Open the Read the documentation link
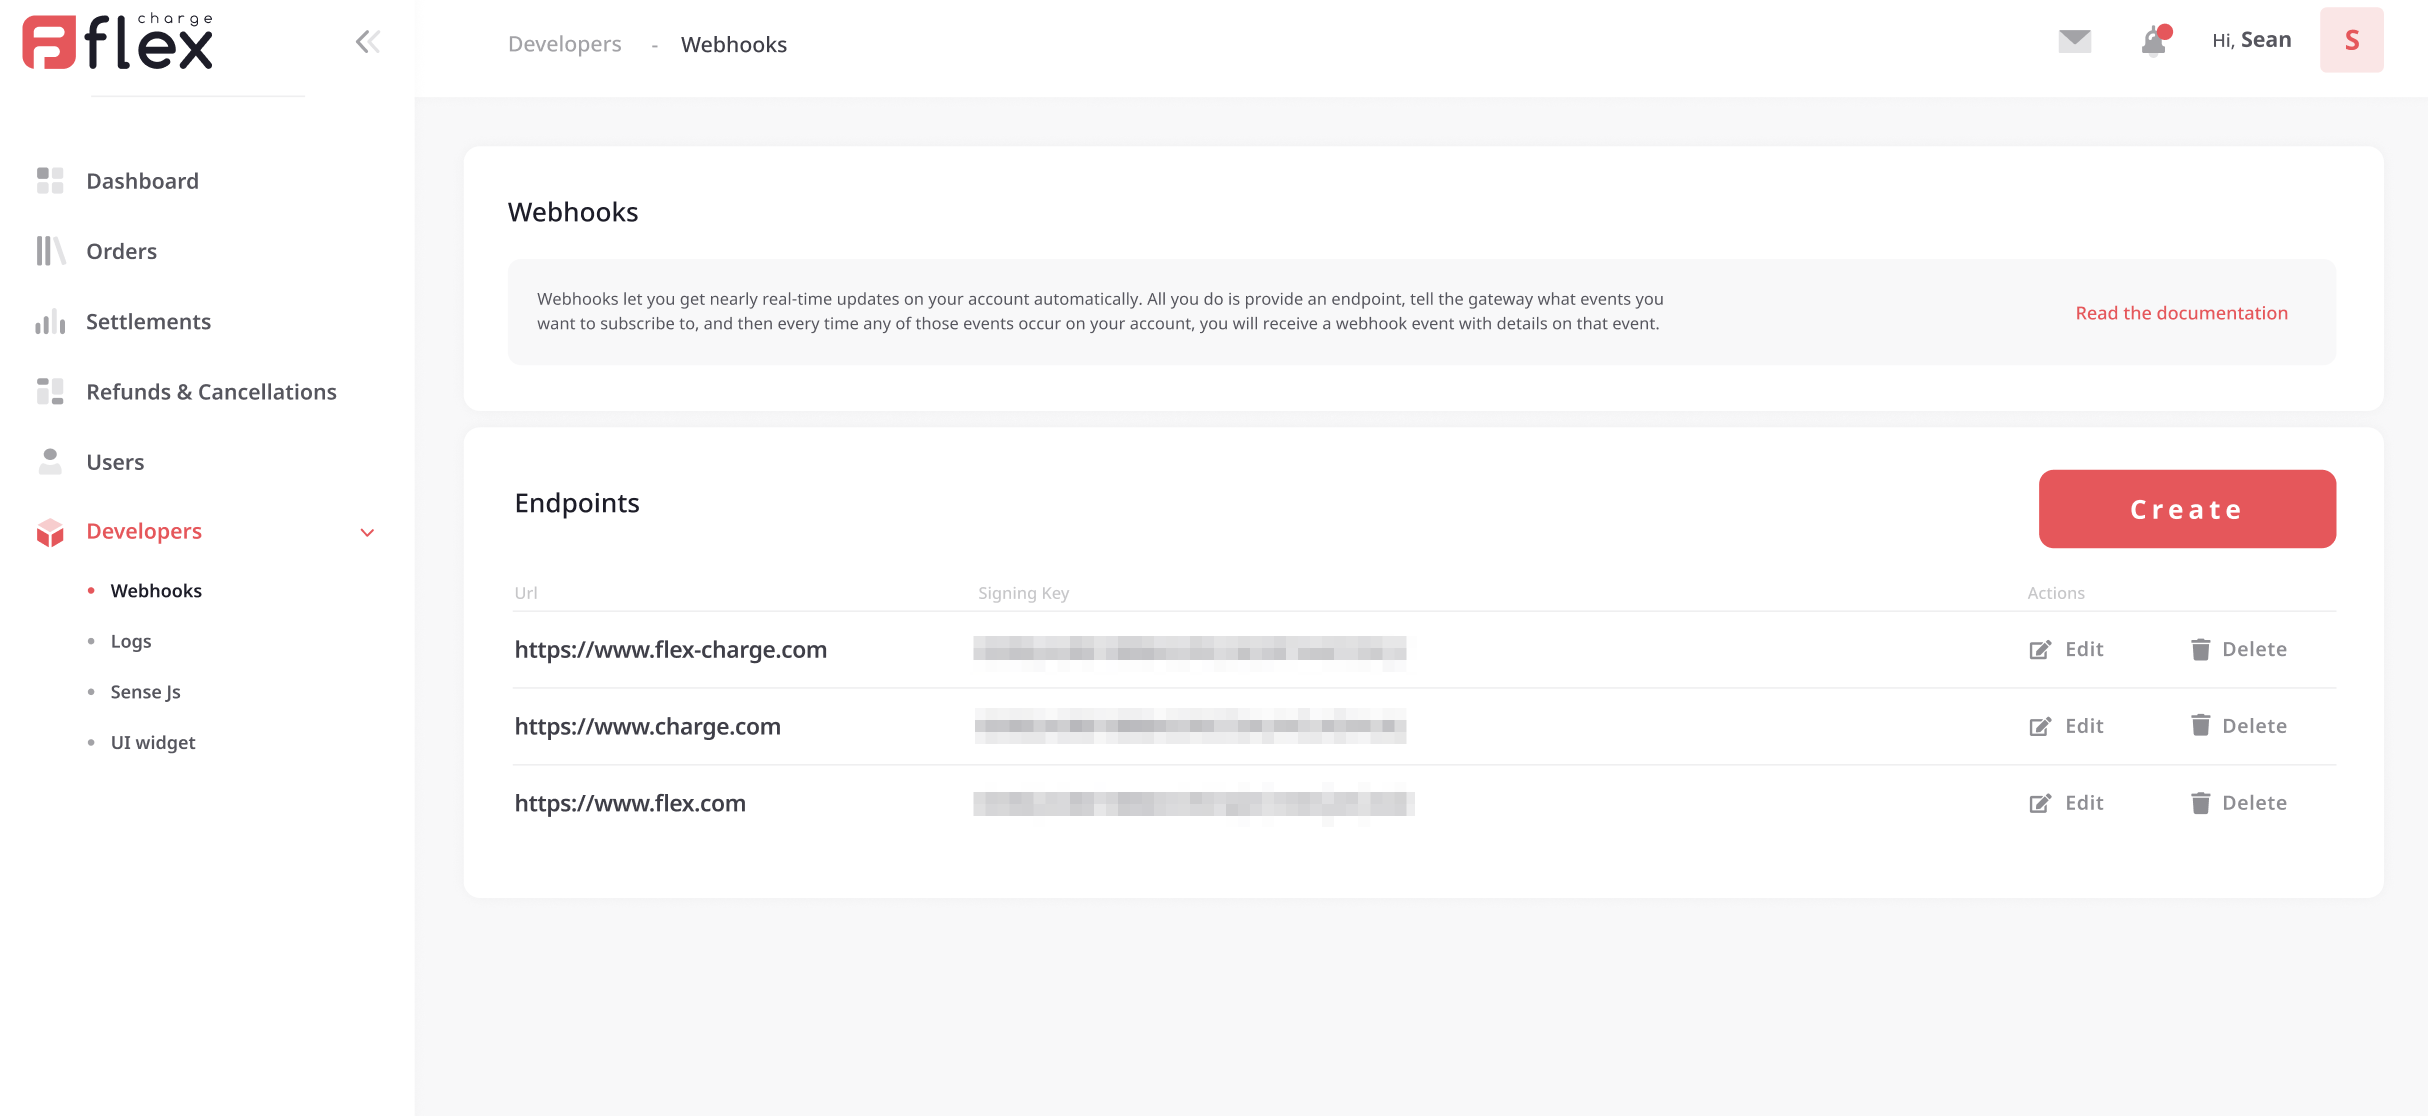 [x=2181, y=313]
